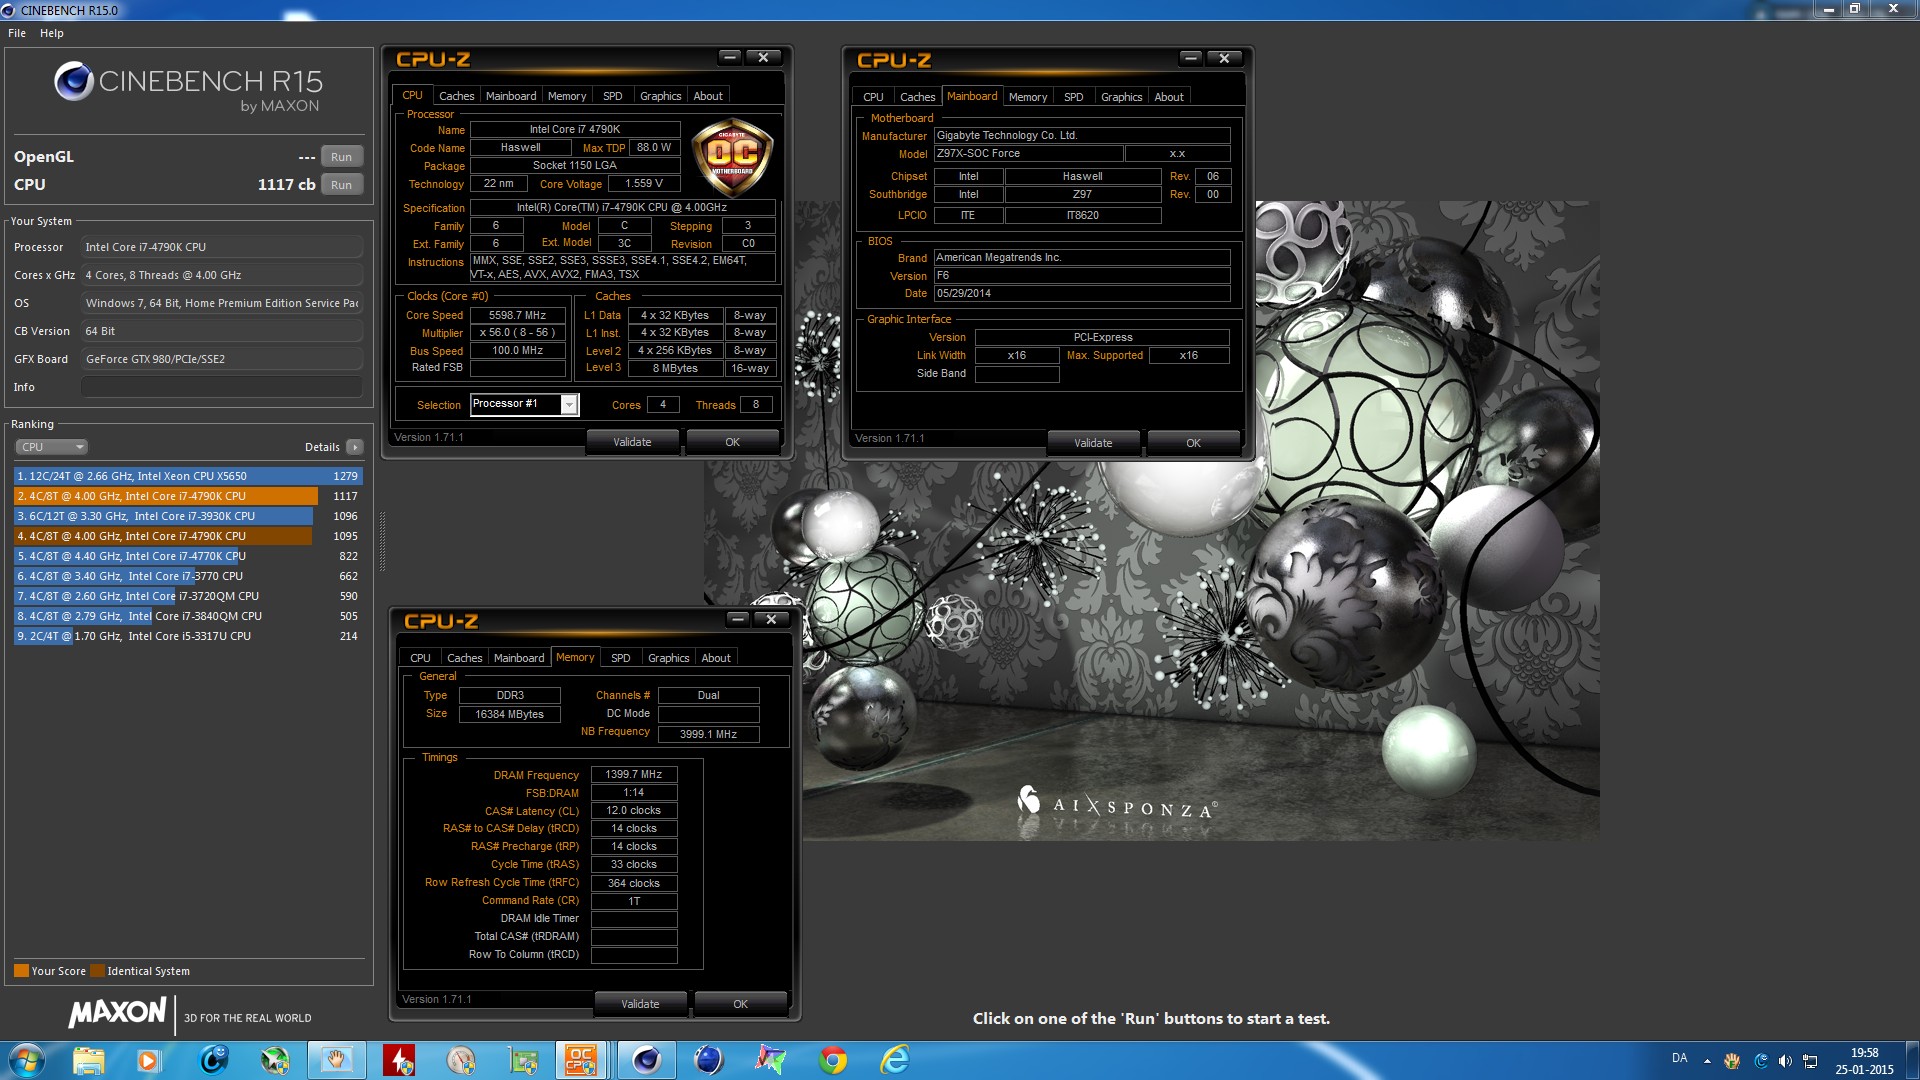The width and height of the screenshot is (1920, 1080).
Task: Launch Windows Media Player from taskbar
Action: coord(149,1060)
